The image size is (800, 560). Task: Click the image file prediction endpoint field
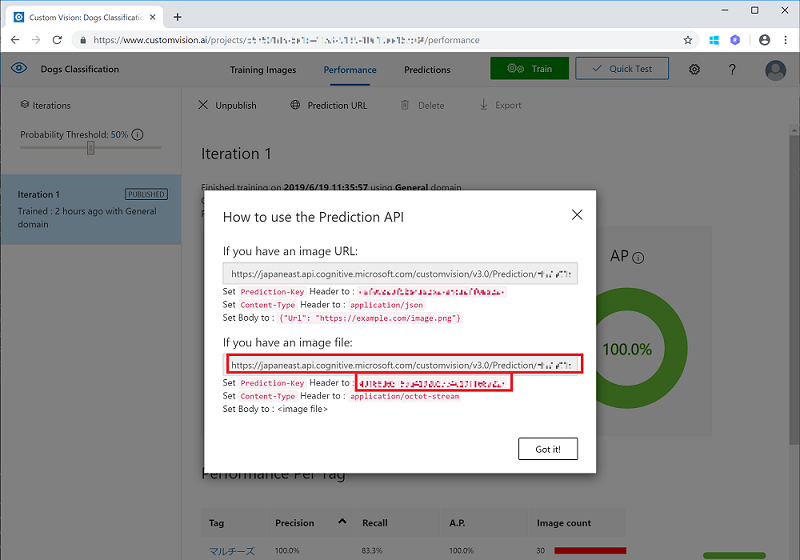400,365
